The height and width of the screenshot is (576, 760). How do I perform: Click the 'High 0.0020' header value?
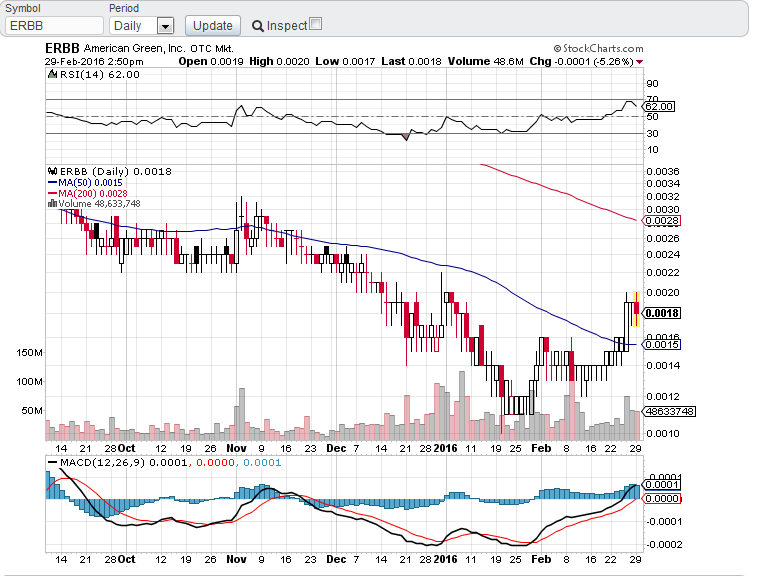[279, 62]
